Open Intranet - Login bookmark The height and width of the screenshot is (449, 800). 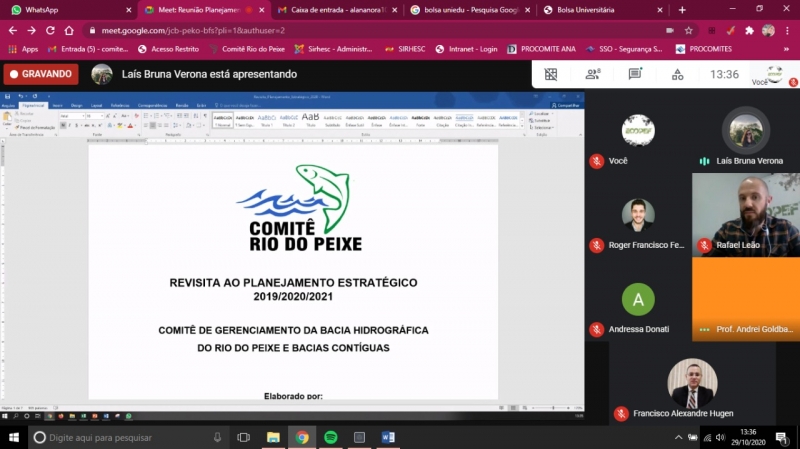(x=467, y=49)
